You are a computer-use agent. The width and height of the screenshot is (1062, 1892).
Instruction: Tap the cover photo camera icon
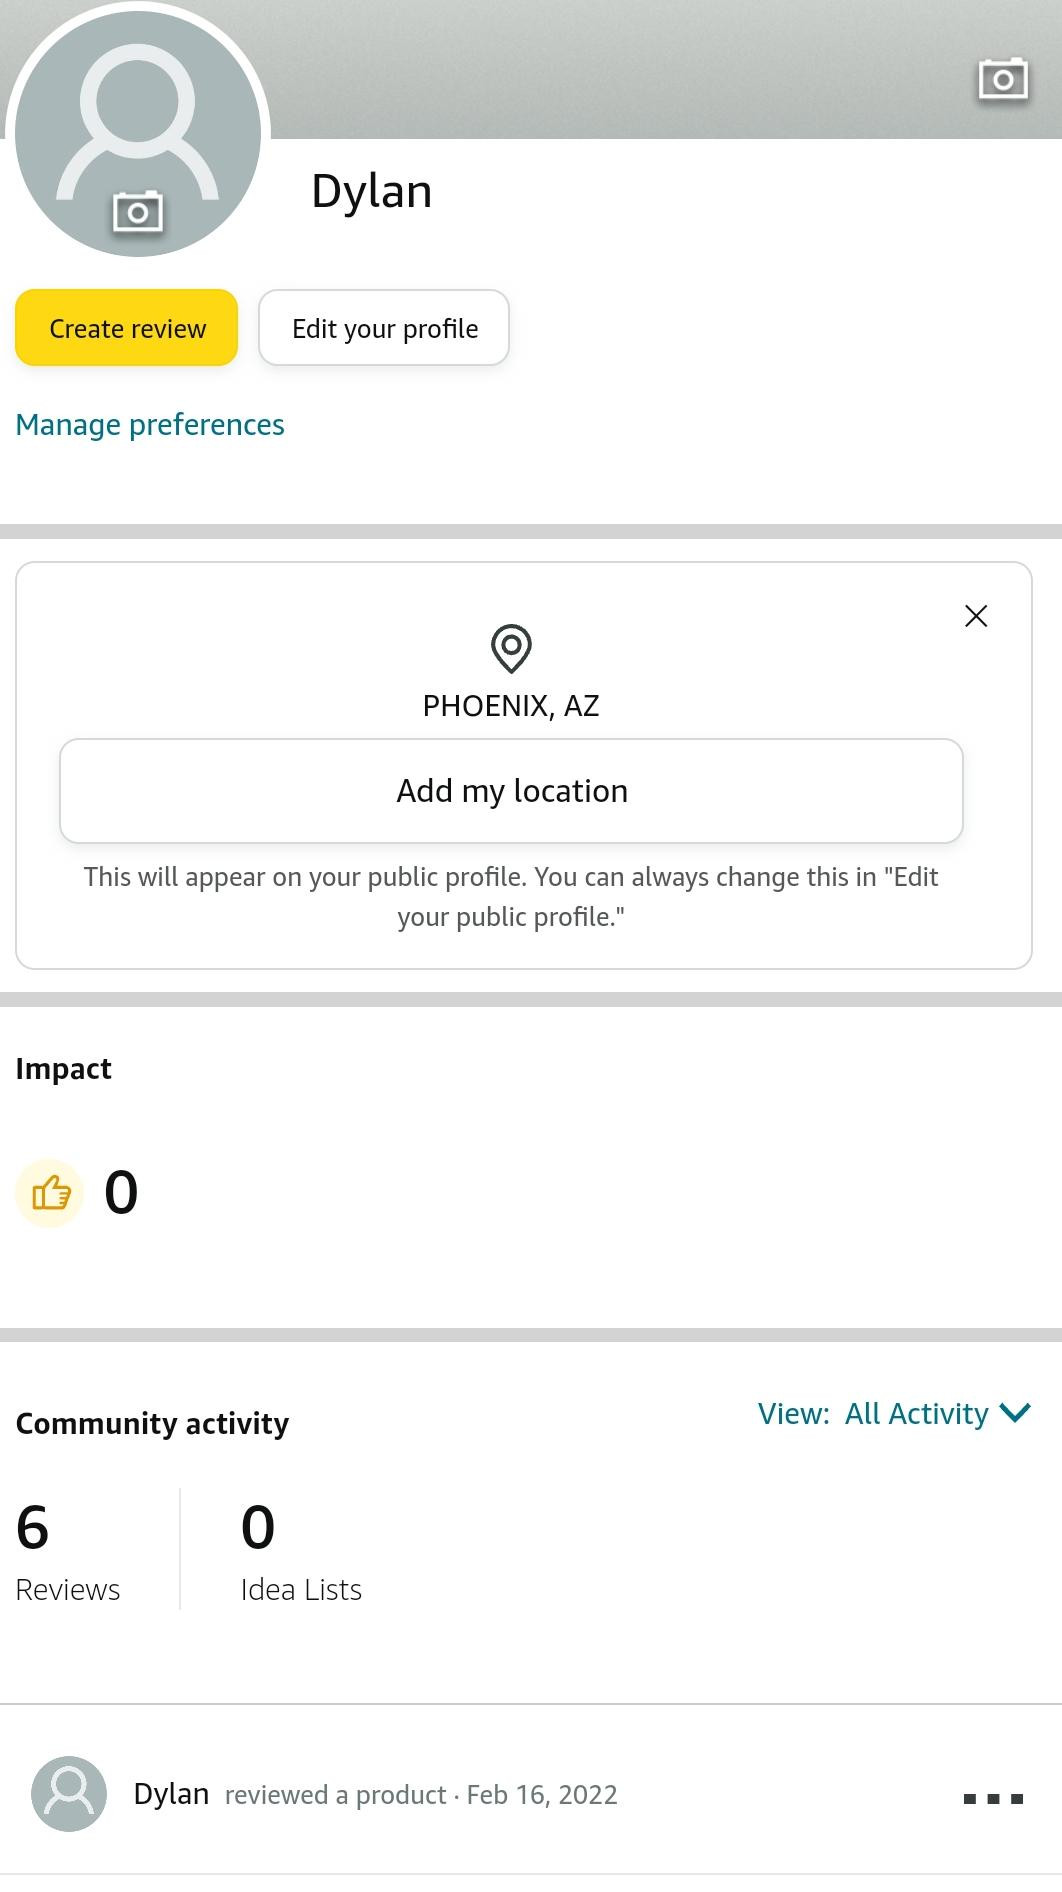pos(1002,79)
